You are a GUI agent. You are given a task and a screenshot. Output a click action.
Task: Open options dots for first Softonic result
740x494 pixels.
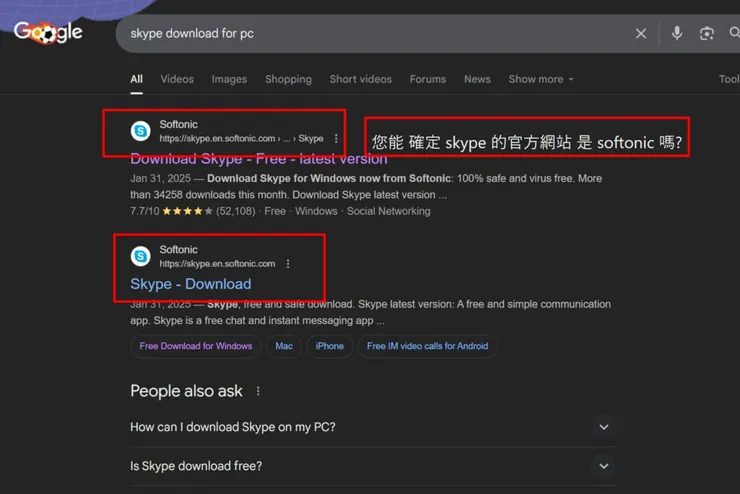coord(336,138)
